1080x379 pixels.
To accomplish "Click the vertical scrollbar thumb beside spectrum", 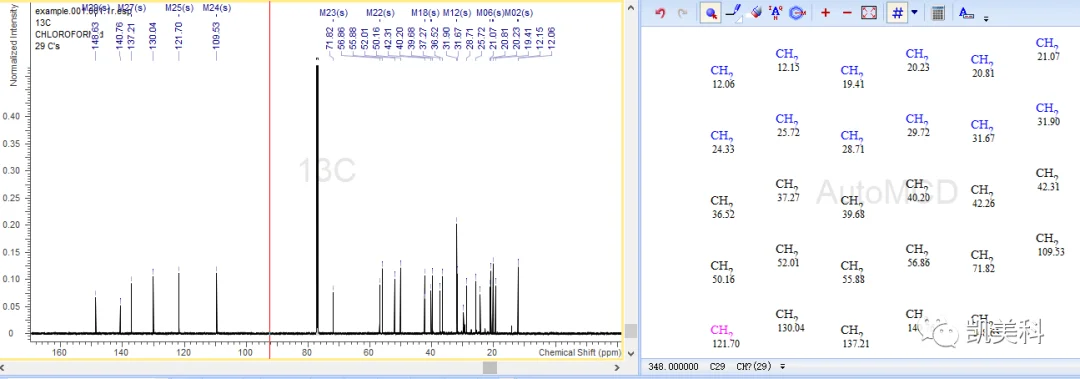I will [x=630, y=331].
